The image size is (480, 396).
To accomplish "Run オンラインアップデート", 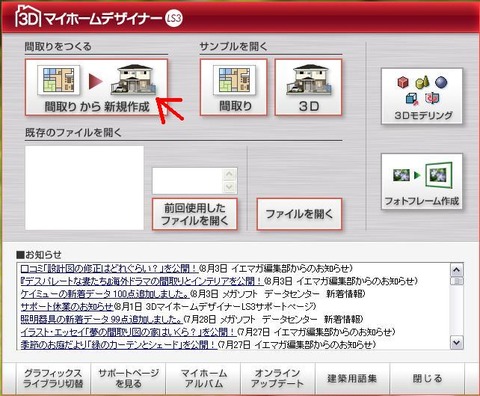I will [x=278, y=378].
